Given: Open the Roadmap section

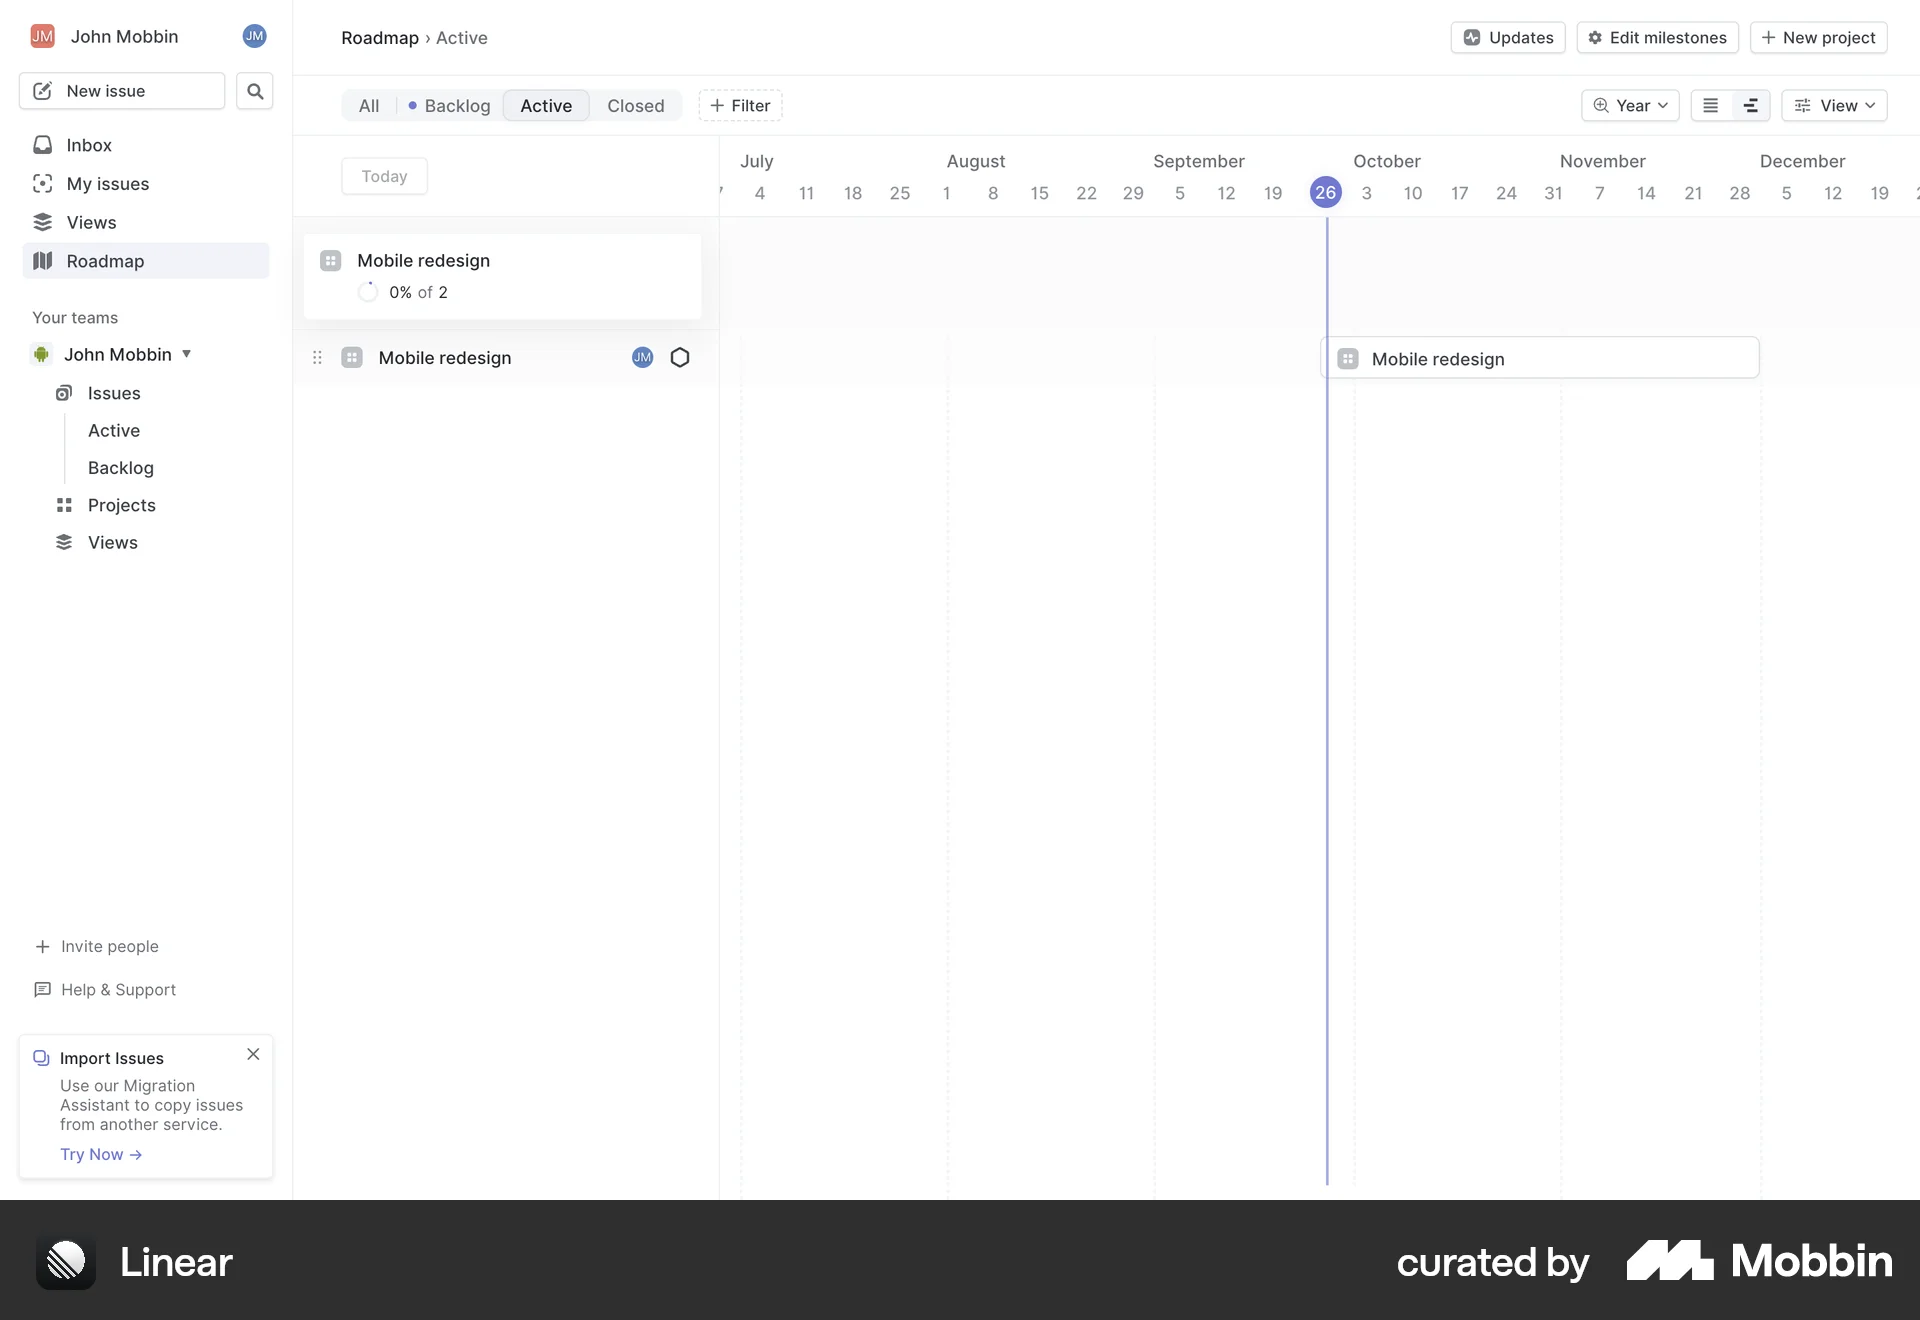Looking at the screenshot, I should tap(105, 260).
